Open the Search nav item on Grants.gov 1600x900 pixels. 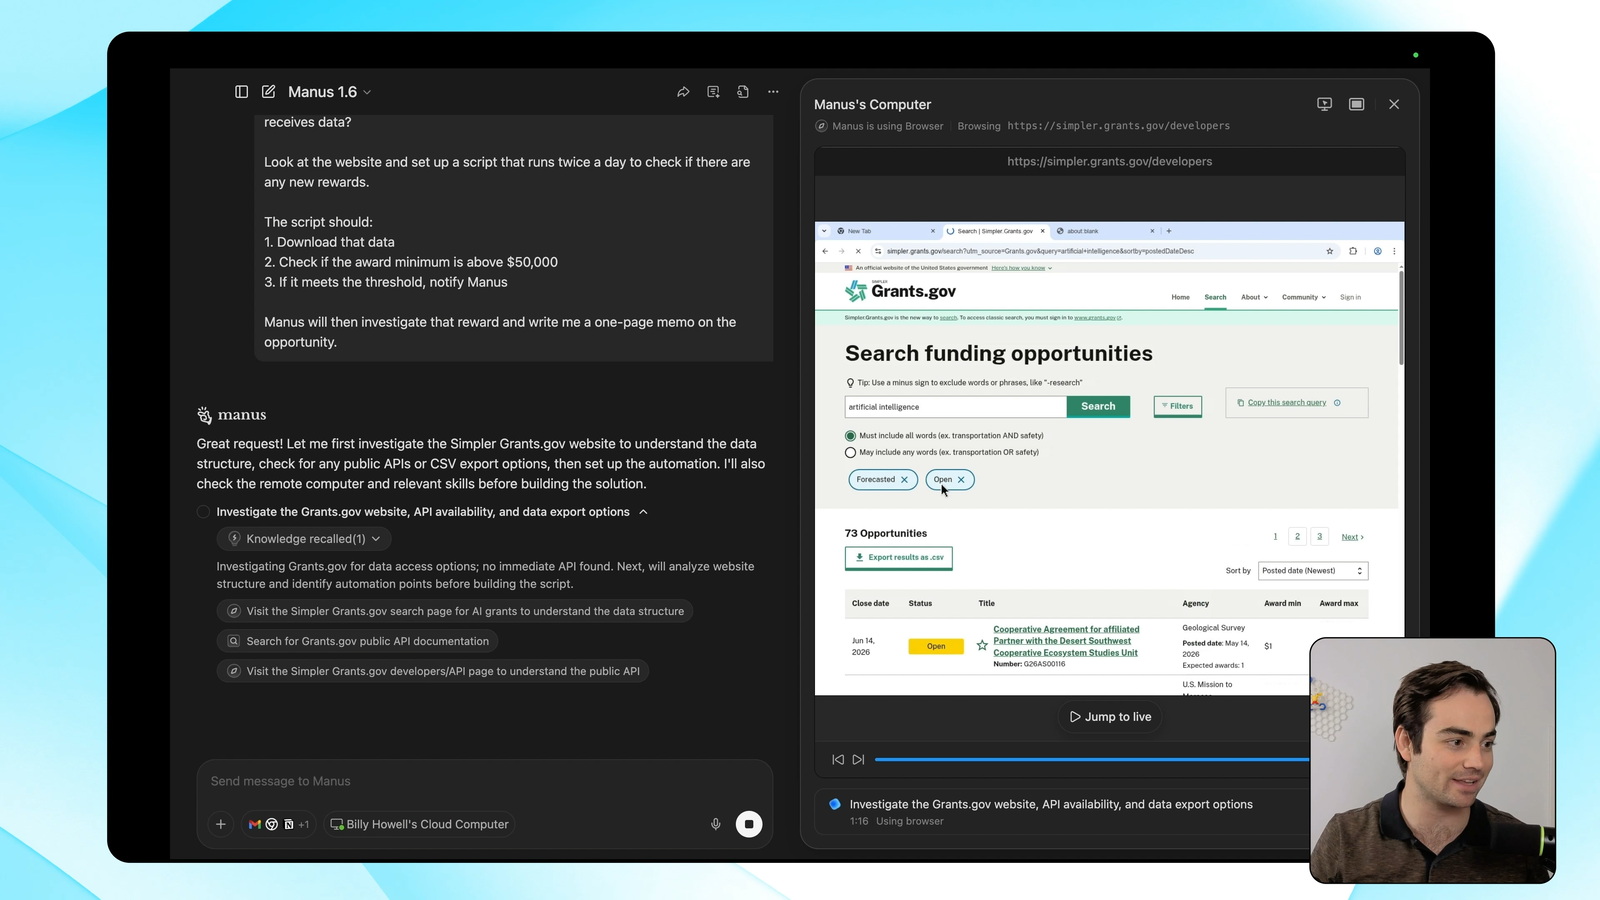point(1215,297)
